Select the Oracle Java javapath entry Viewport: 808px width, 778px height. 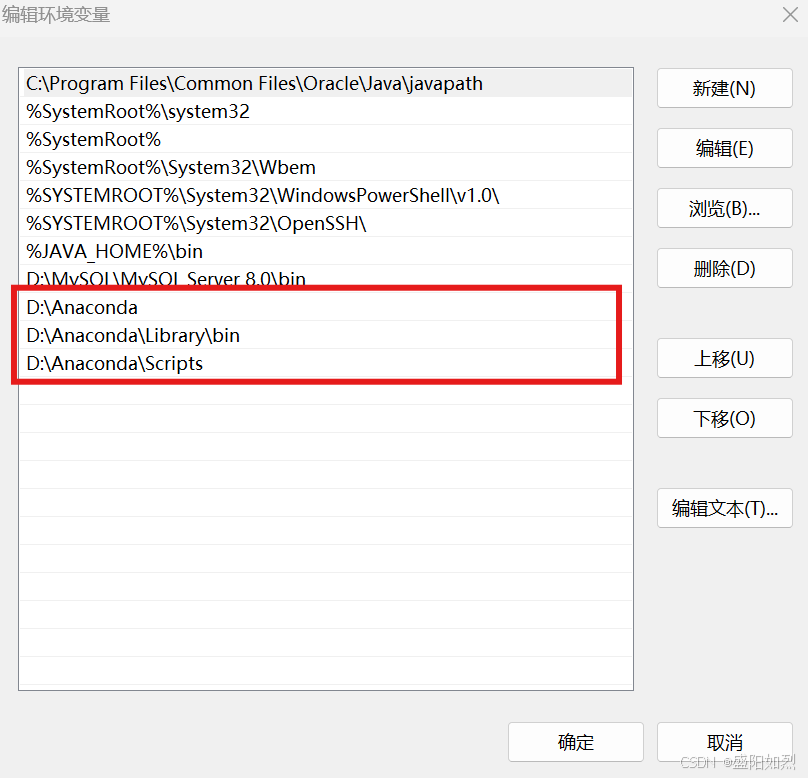pos(326,83)
